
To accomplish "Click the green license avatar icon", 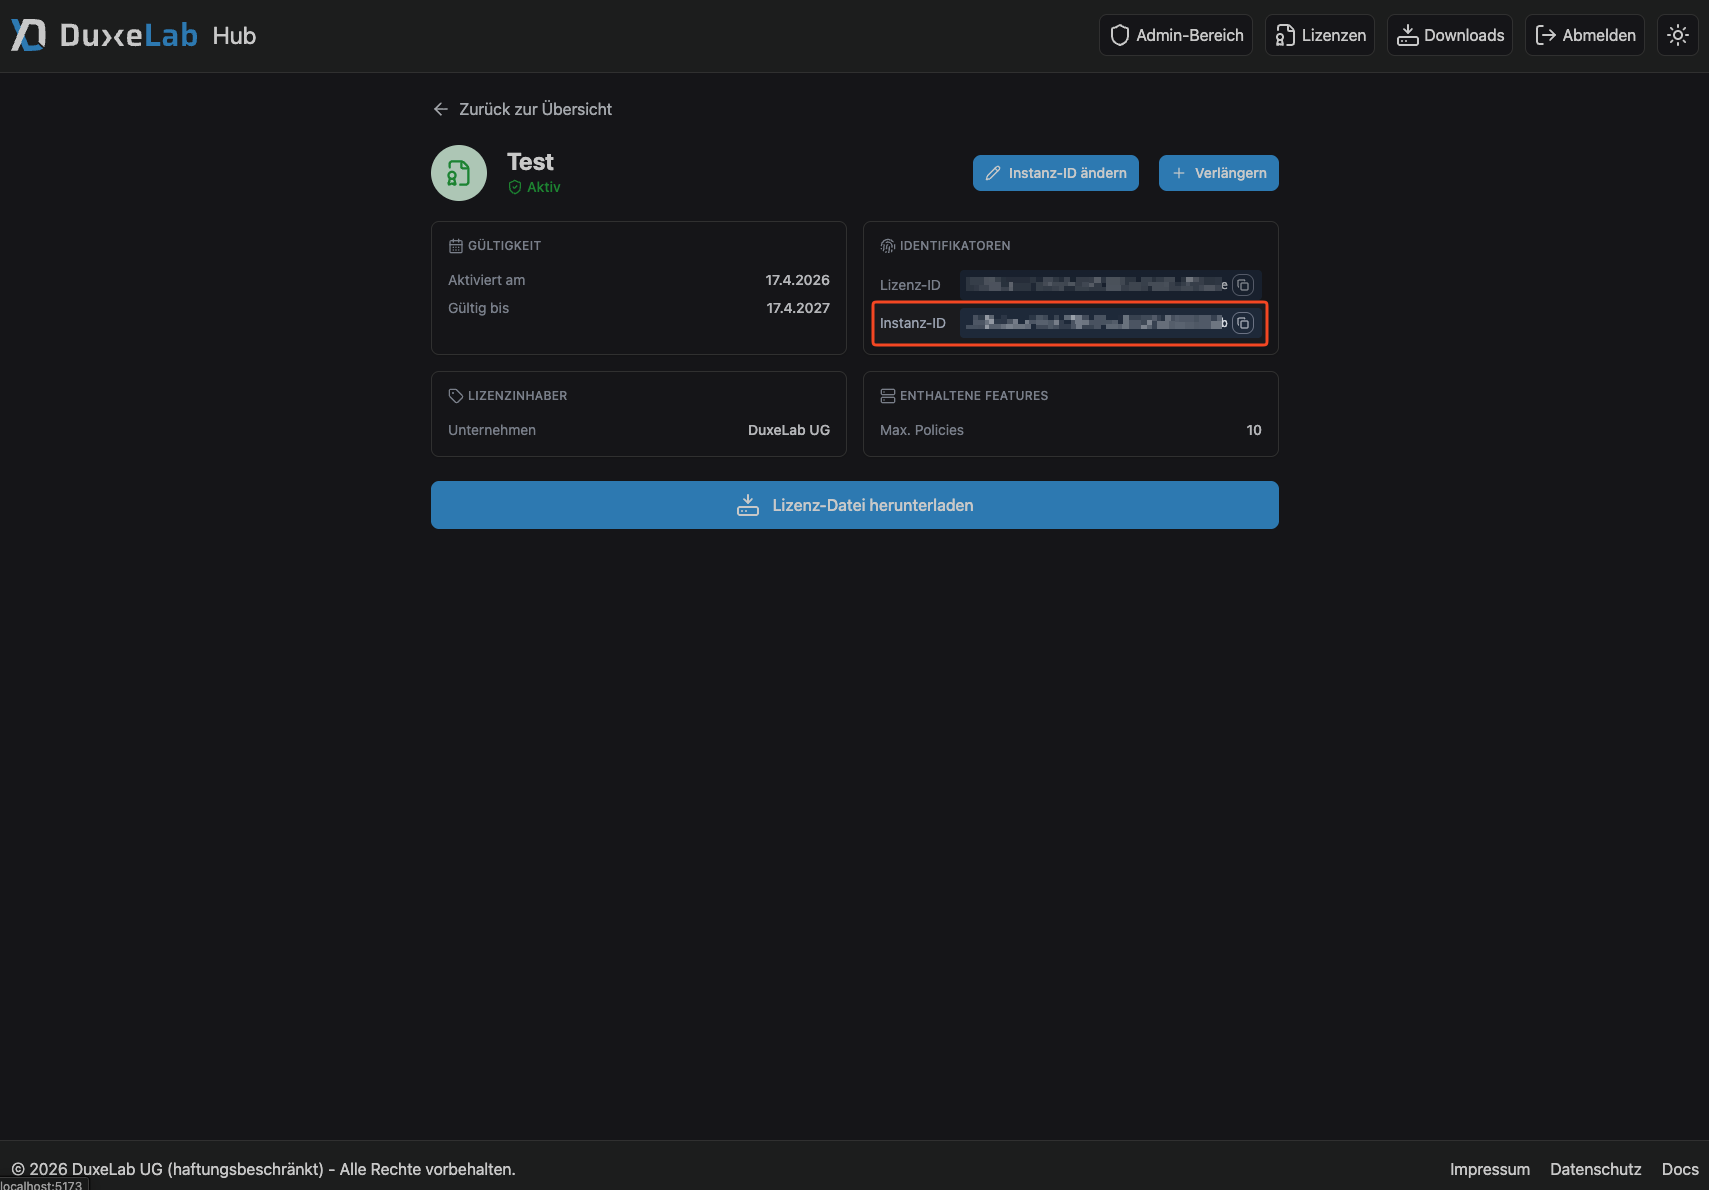I will pos(459,173).
